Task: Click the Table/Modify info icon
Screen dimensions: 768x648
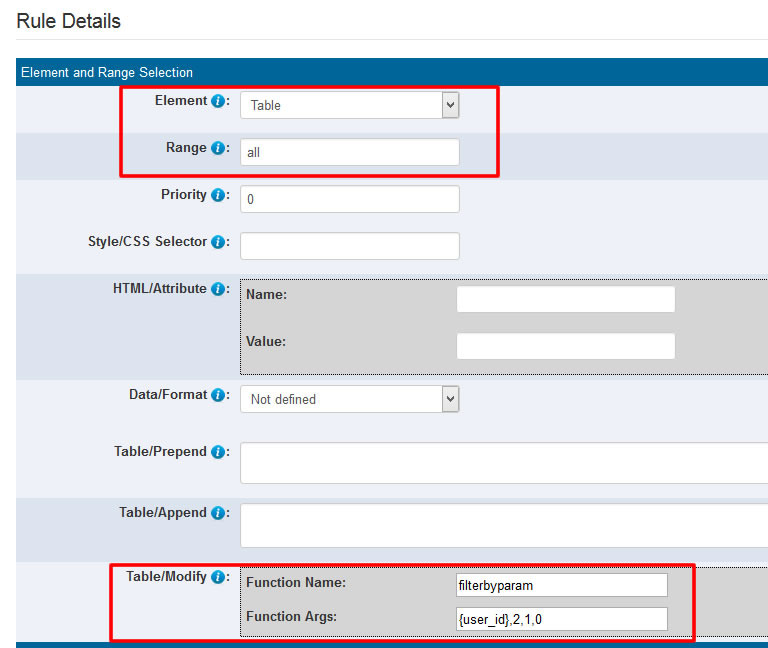Action: [218, 577]
